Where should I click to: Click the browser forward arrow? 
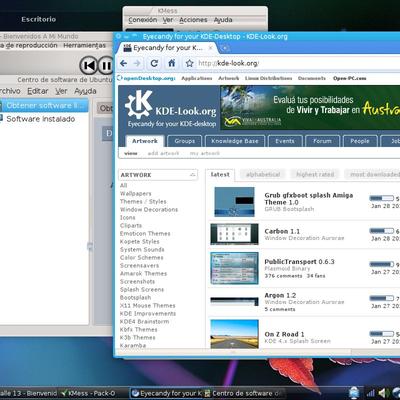coord(137,63)
